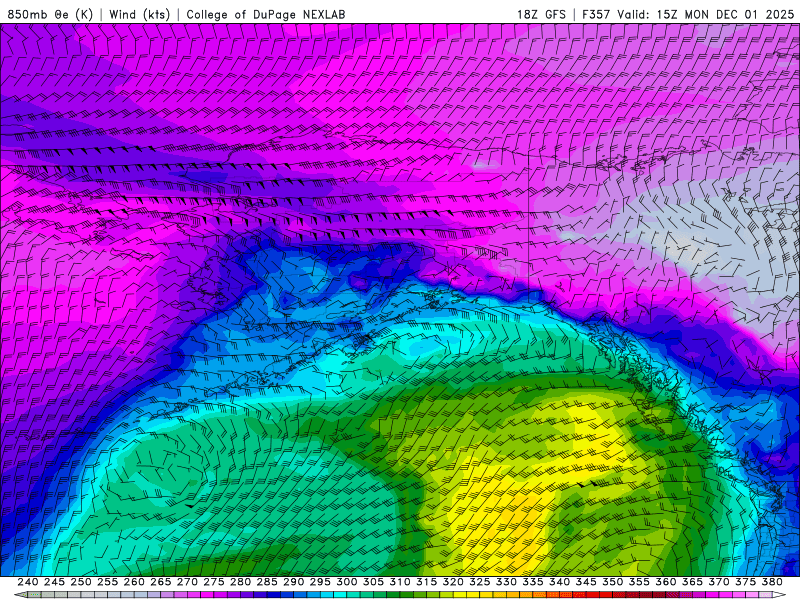The image size is (800, 600).
Task: Click the 260 legend value
Action: click(134, 582)
